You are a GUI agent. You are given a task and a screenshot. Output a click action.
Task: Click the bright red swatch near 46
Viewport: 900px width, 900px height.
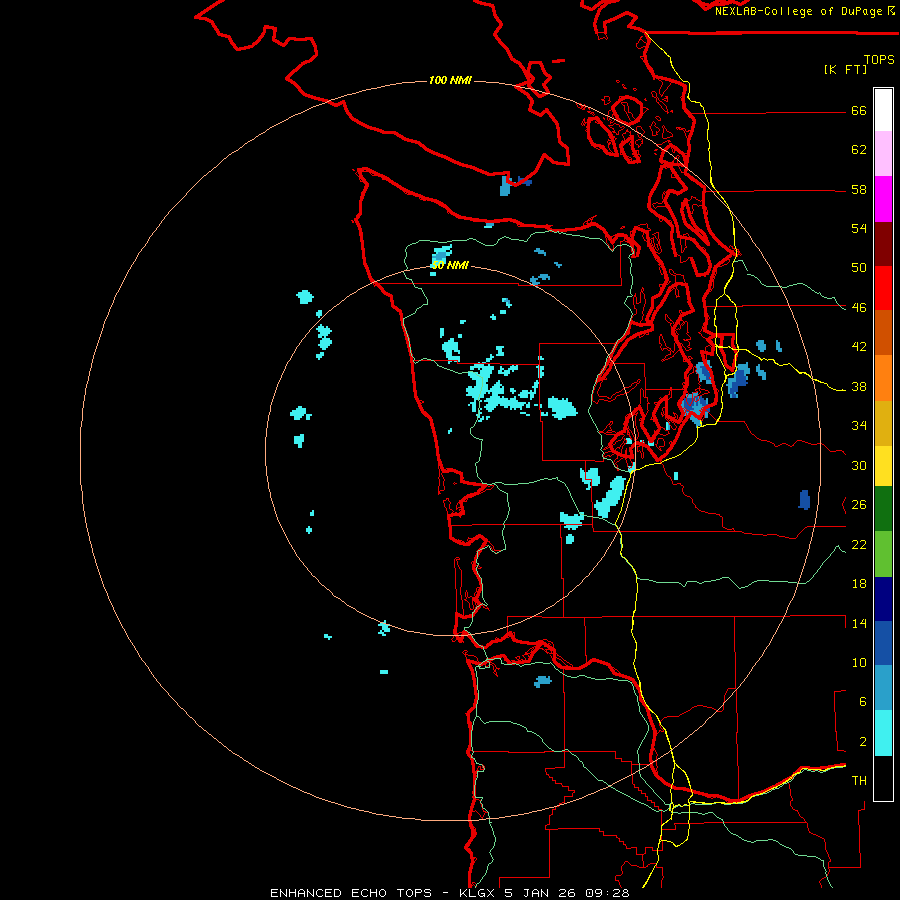pyautogui.click(x=883, y=288)
